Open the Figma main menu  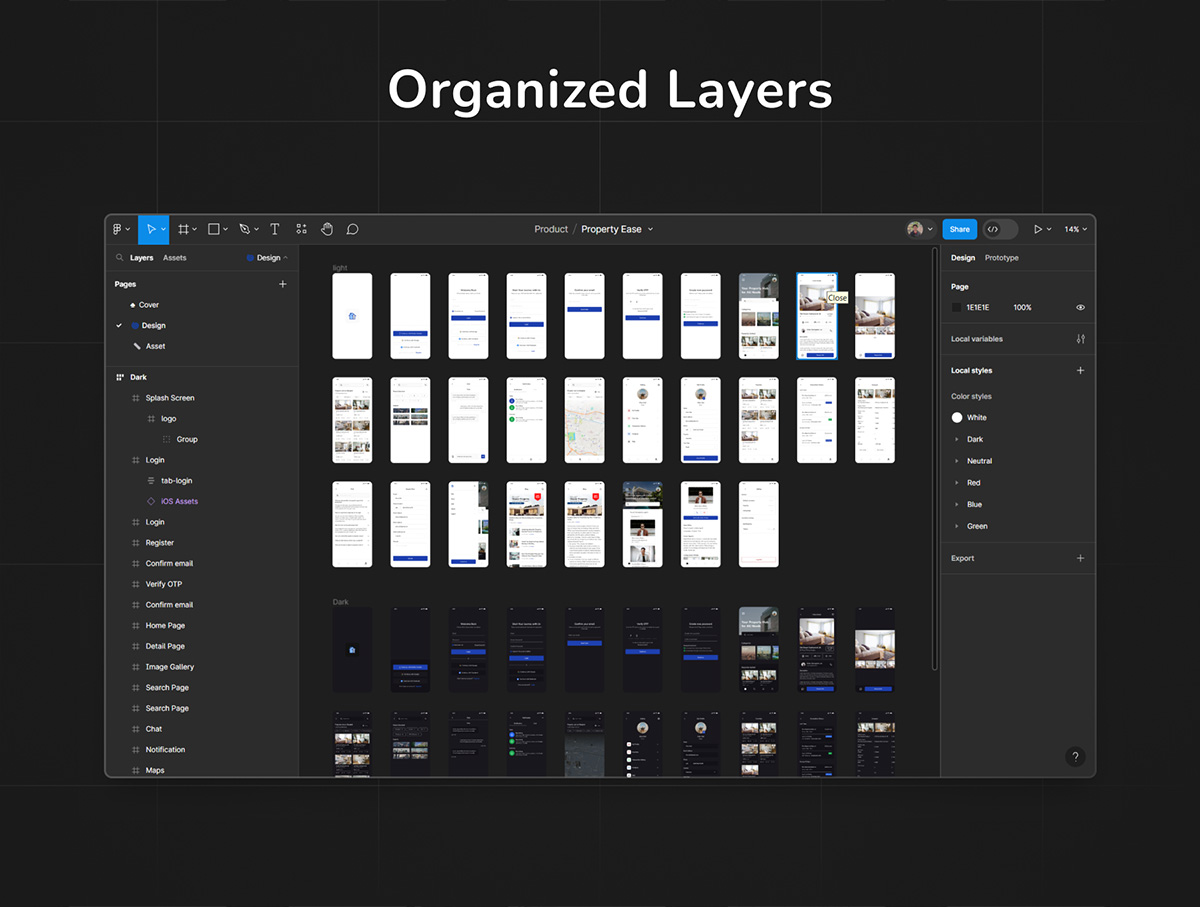pyautogui.click(x=120, y=229)
